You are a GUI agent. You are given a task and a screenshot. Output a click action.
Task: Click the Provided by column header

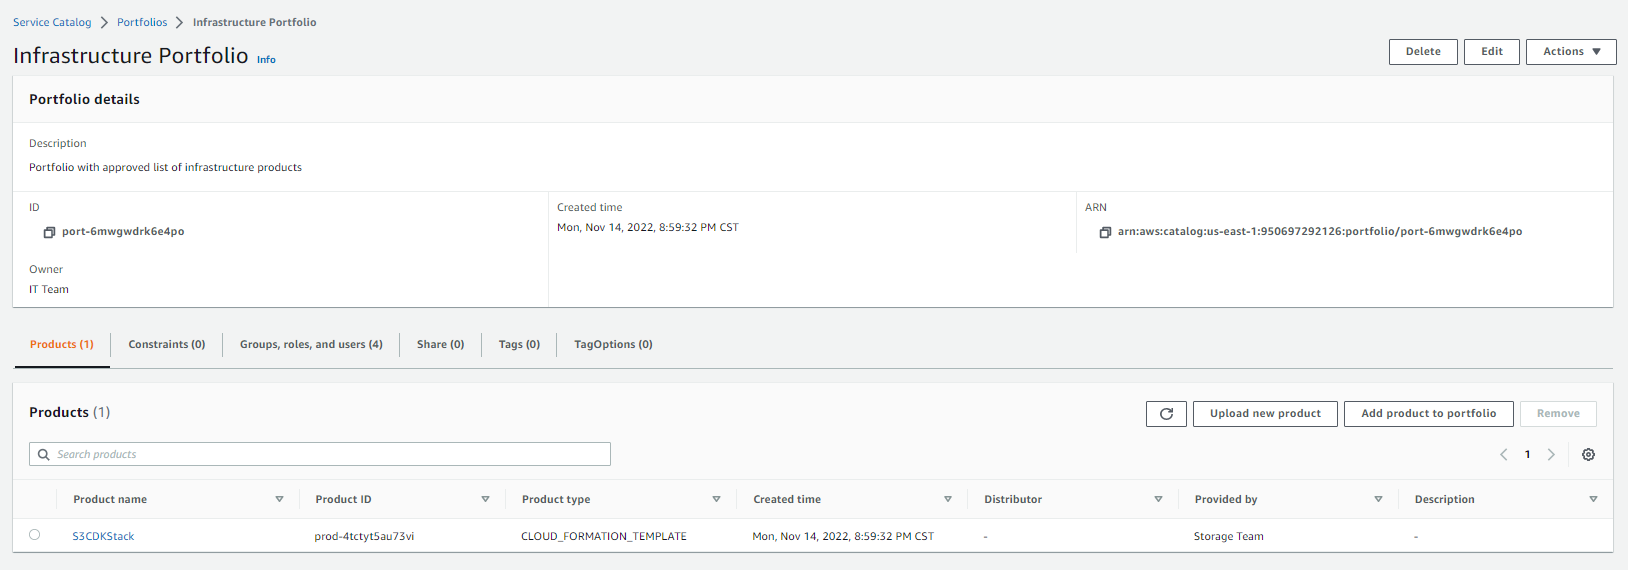[1226, 500]
